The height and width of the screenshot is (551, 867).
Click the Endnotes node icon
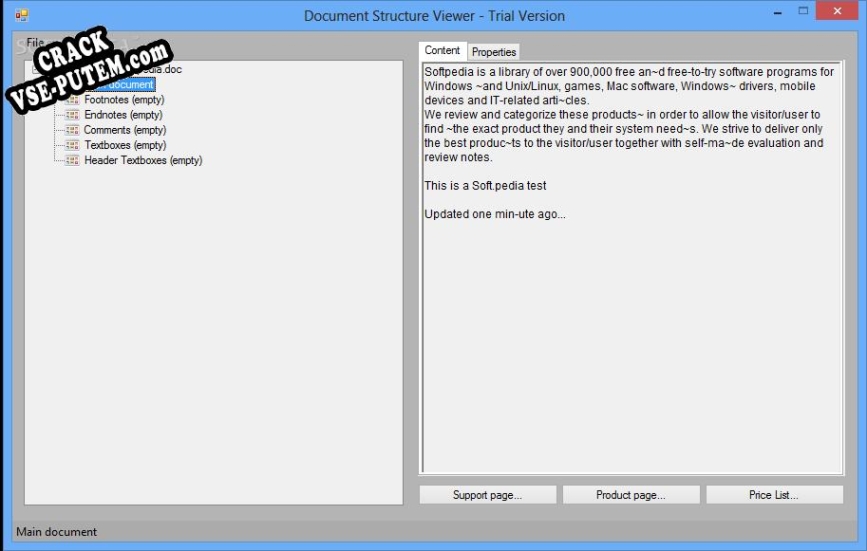point(72,115)
